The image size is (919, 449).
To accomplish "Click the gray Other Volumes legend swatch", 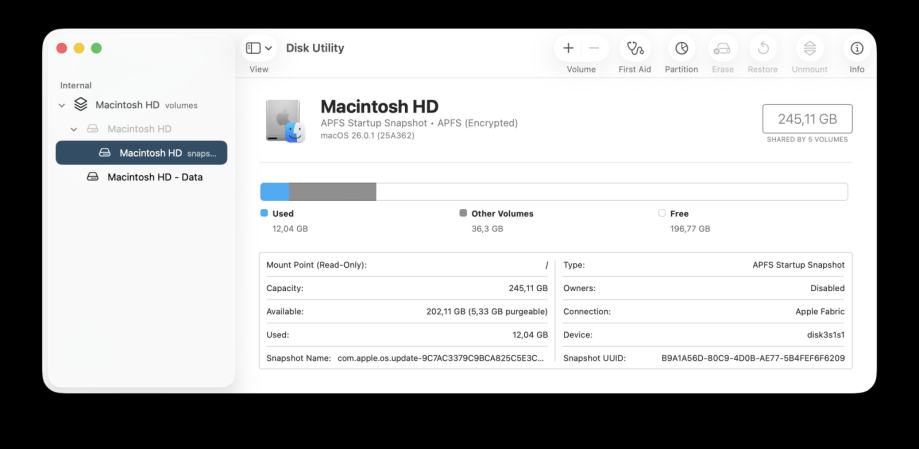I will coord(463,213).
